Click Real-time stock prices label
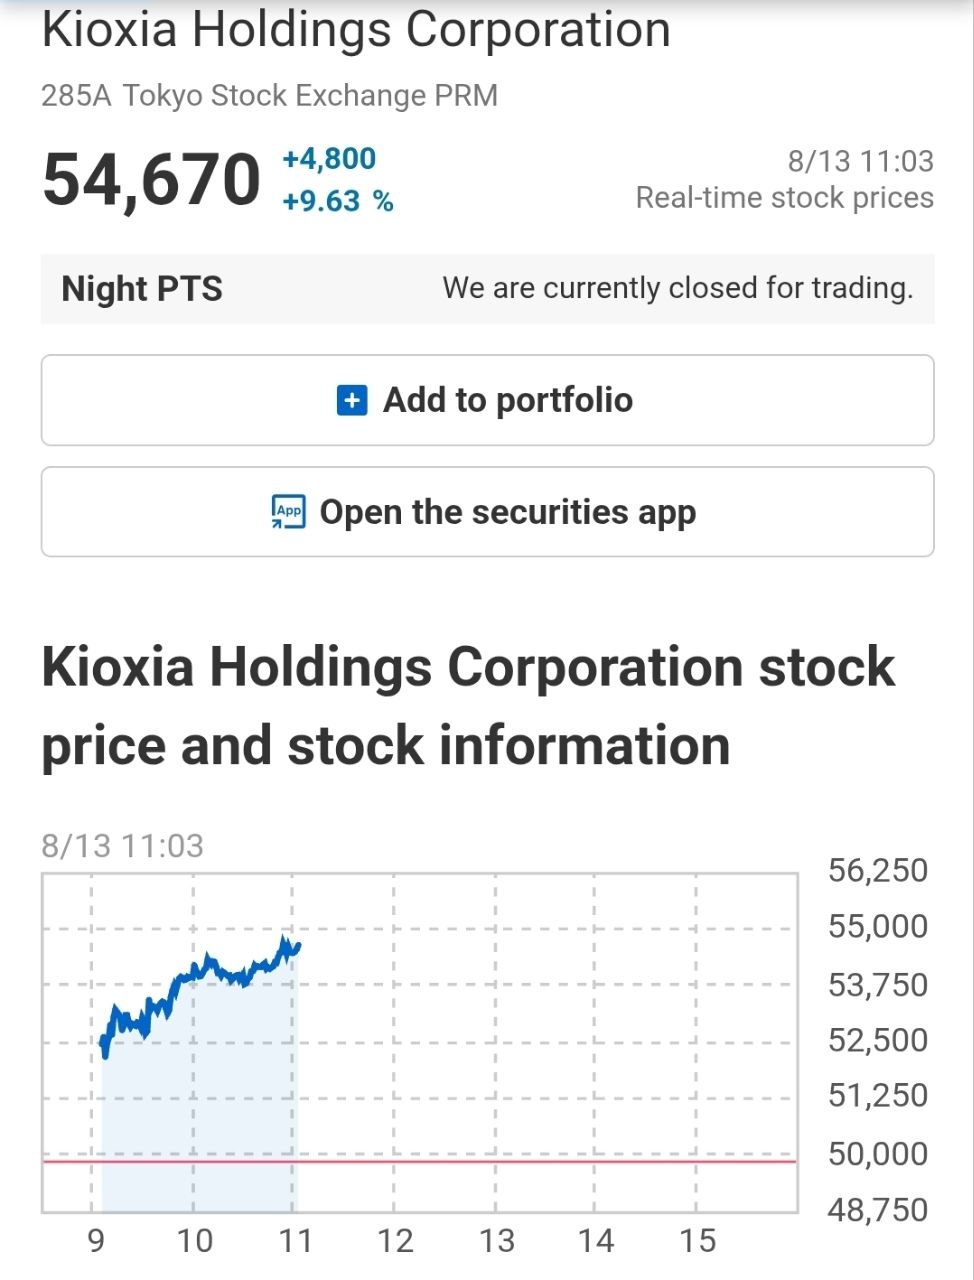The width and height of the screenshot is (974, 1280). coord(785,198)
